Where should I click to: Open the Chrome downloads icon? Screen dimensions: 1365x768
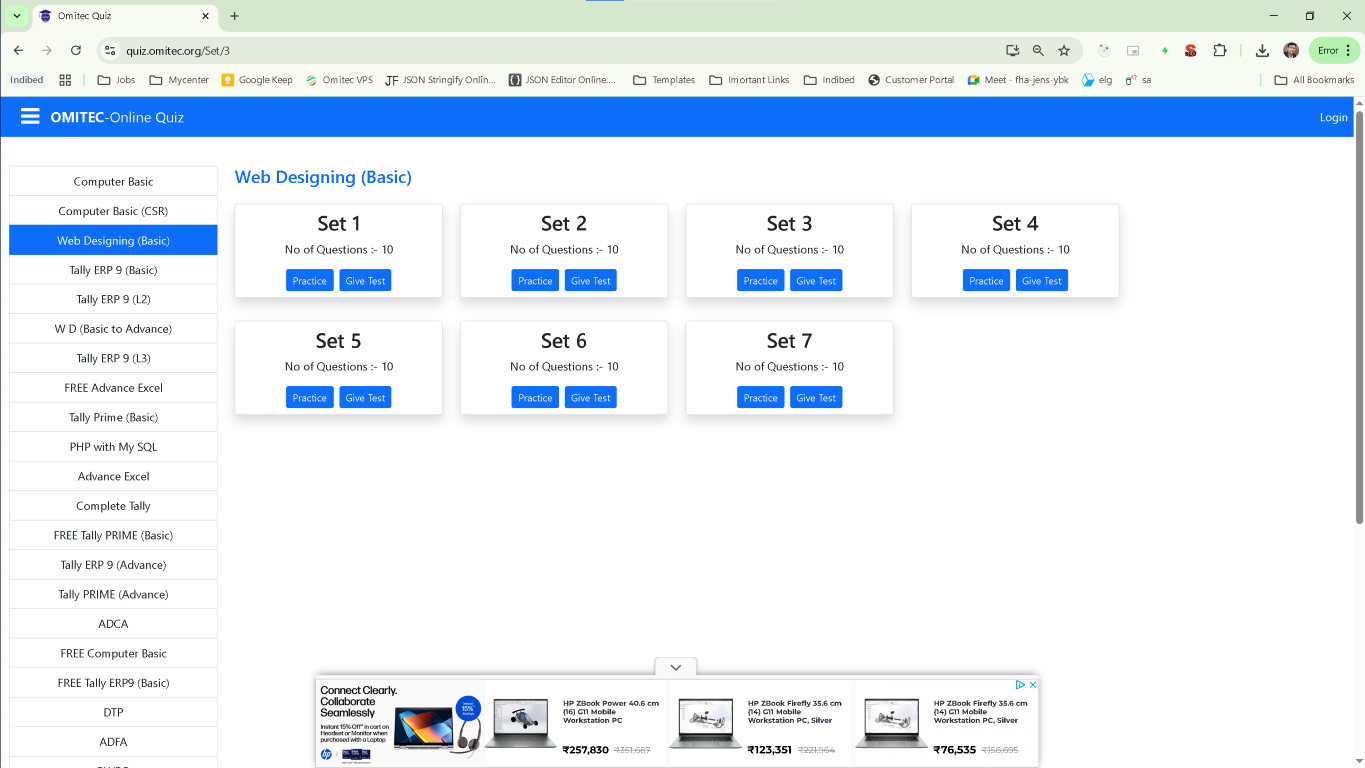click(1262, 50)
